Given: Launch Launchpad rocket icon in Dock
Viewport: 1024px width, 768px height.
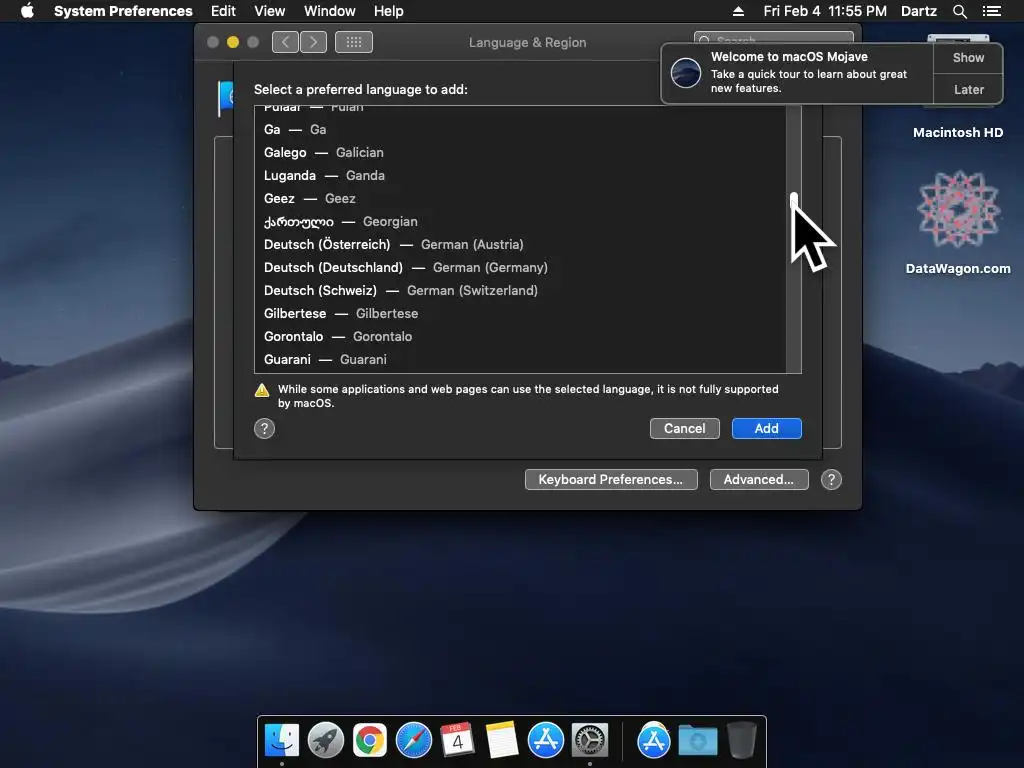Looking at the screenshot, I should click(x=326, y=741).
